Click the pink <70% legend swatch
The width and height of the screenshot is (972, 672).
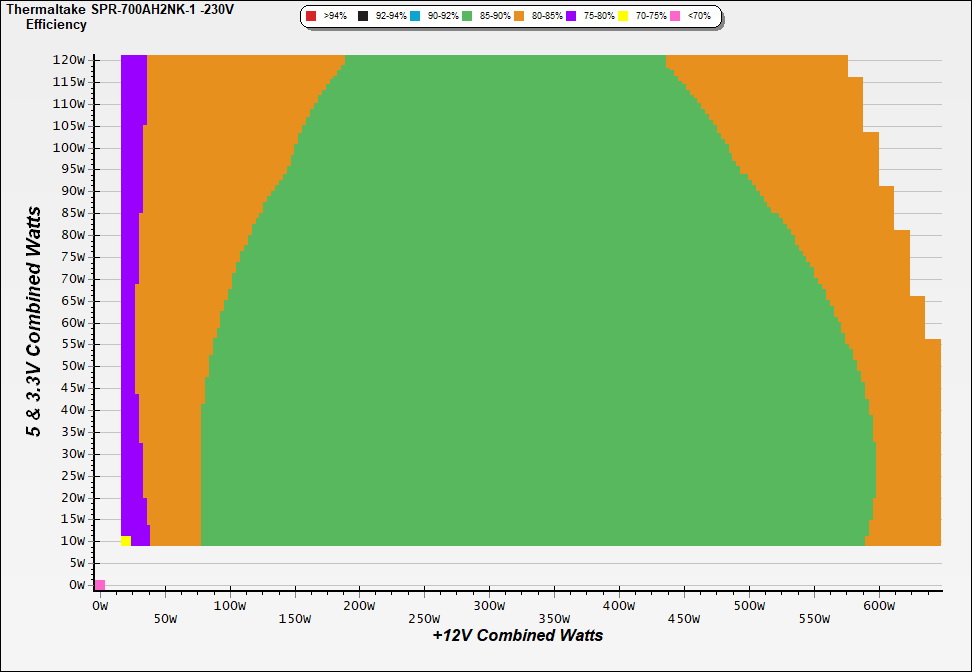coord(675,17)
